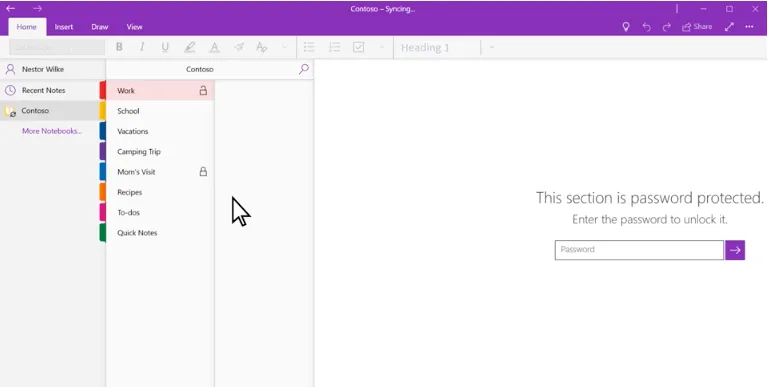
Task: Submit password with purple arrow button
Action: [x=735, y=250]
